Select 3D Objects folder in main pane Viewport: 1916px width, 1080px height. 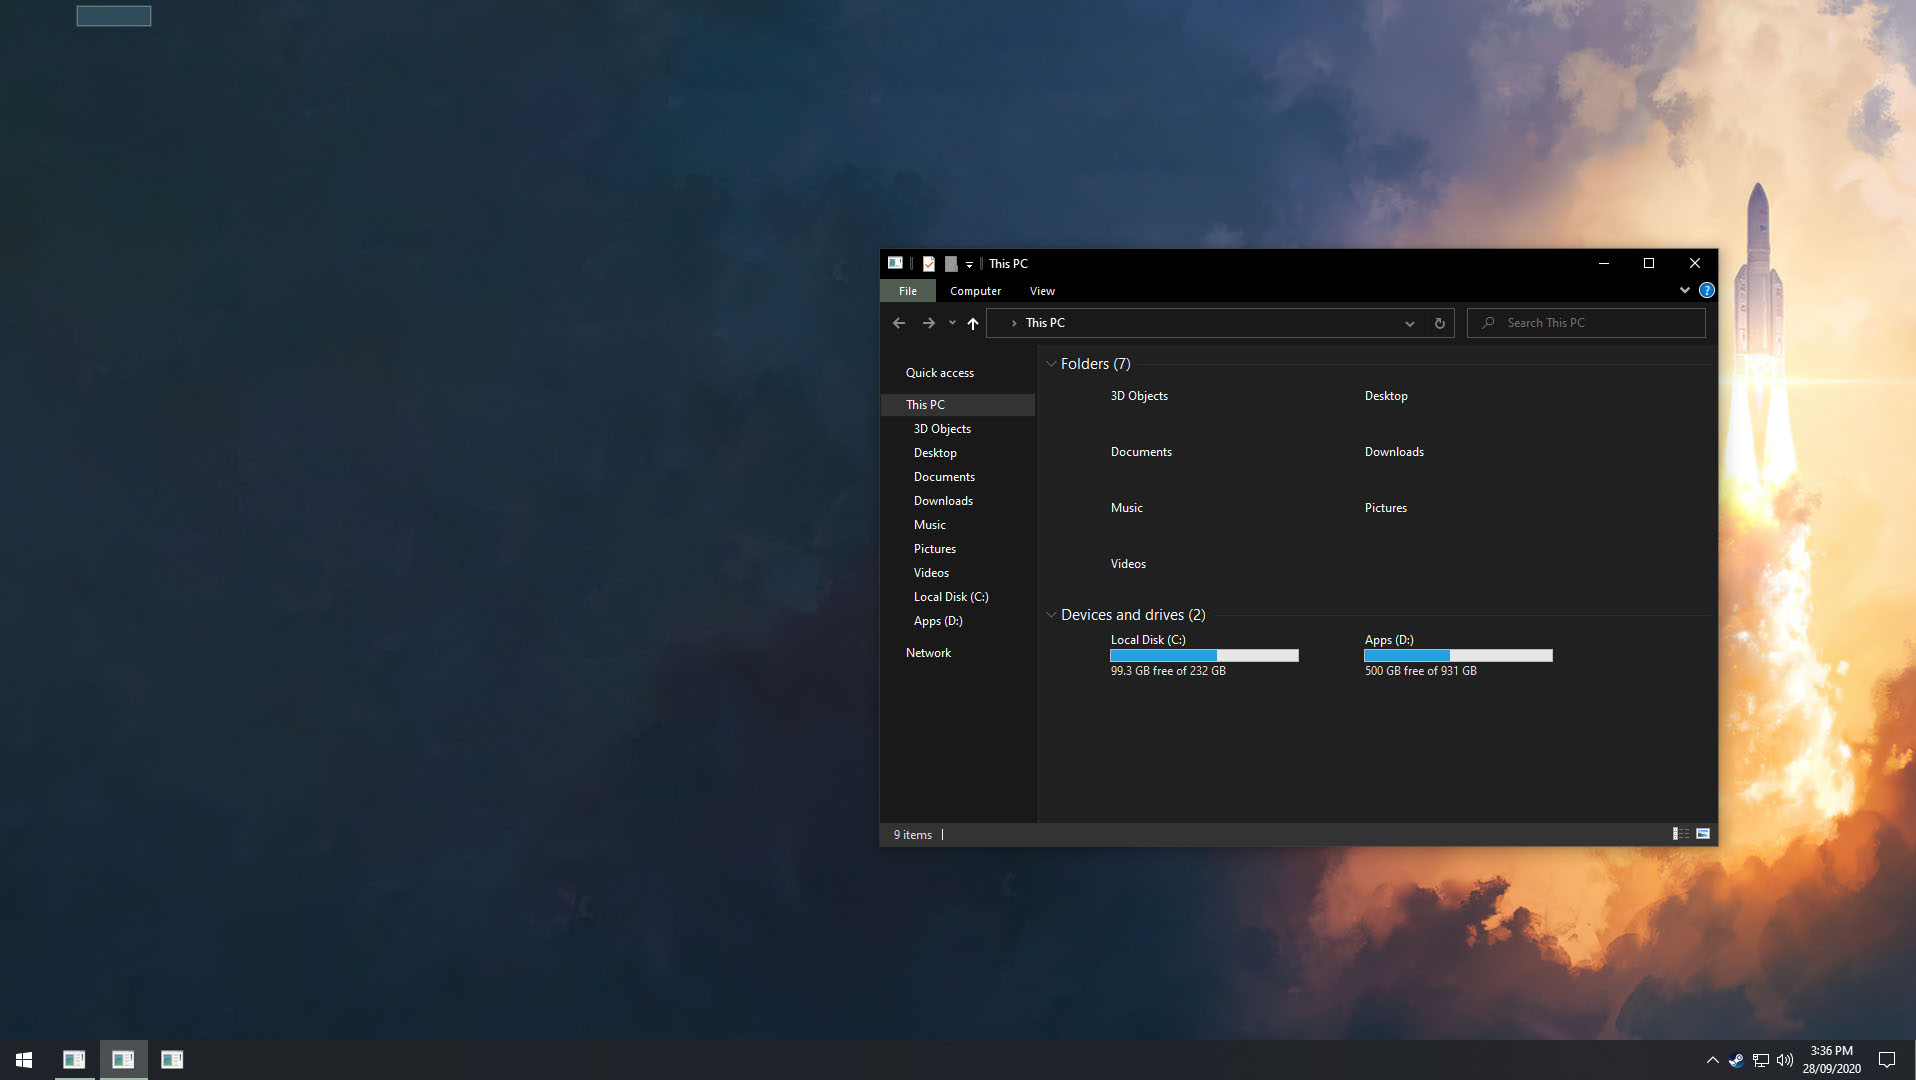click(x=1139, y=396)
